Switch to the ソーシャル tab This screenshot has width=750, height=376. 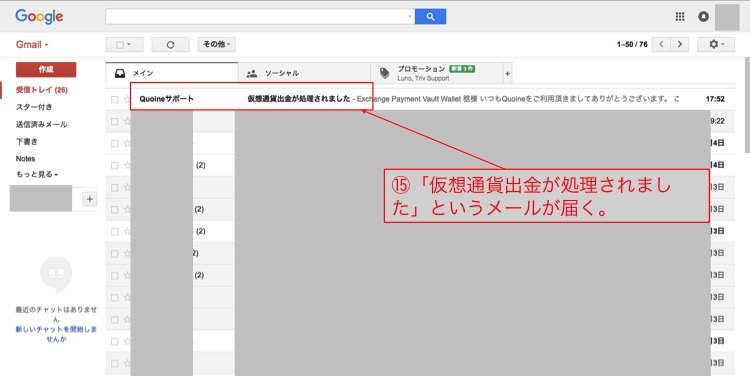304,73
